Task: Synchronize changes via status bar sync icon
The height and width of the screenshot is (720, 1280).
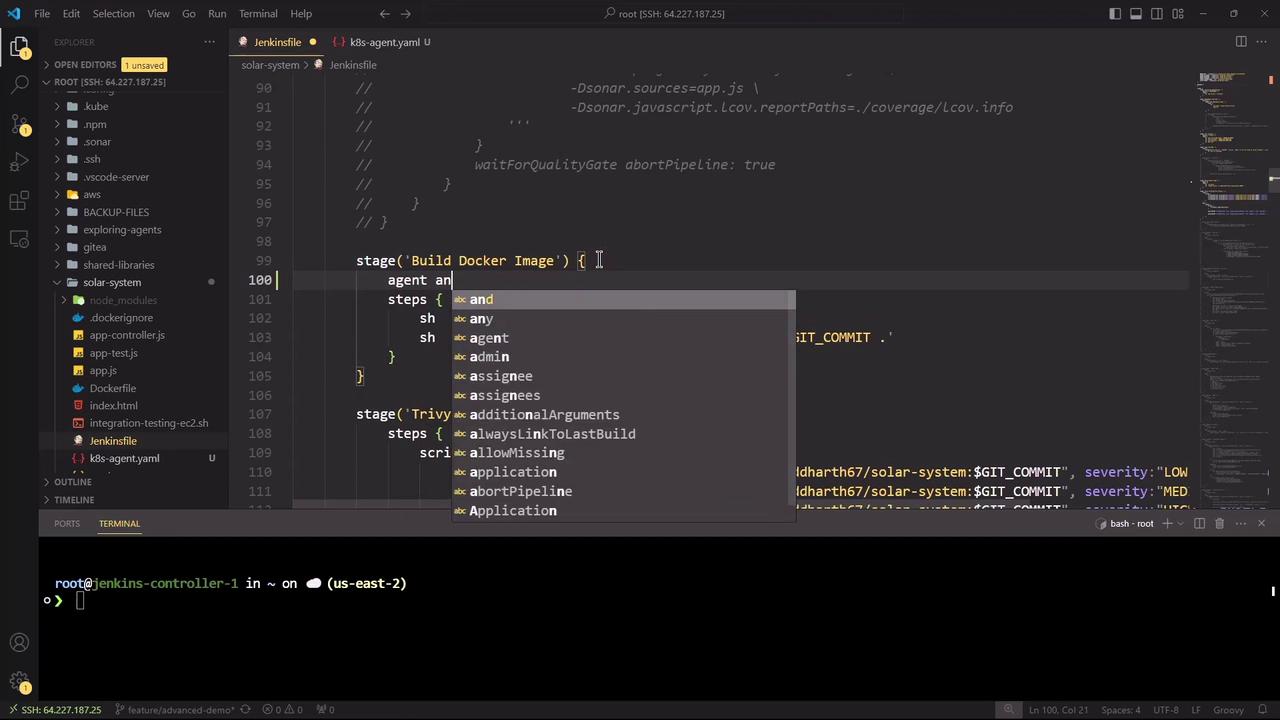Action: 245,710
